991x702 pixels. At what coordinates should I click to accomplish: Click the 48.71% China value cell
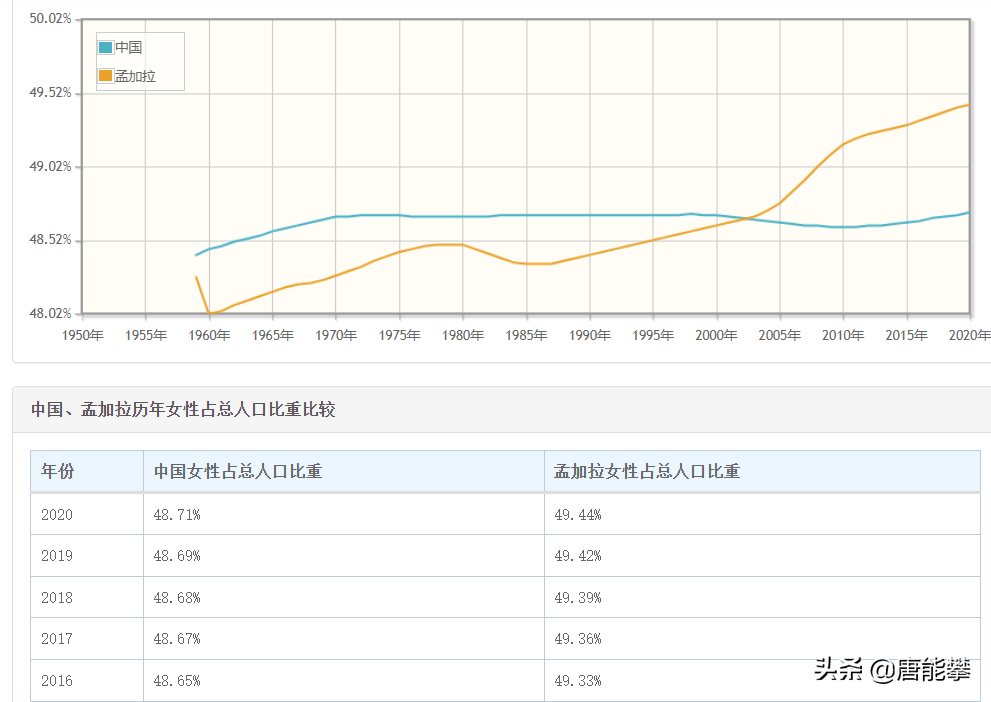[x=344, y=514]
